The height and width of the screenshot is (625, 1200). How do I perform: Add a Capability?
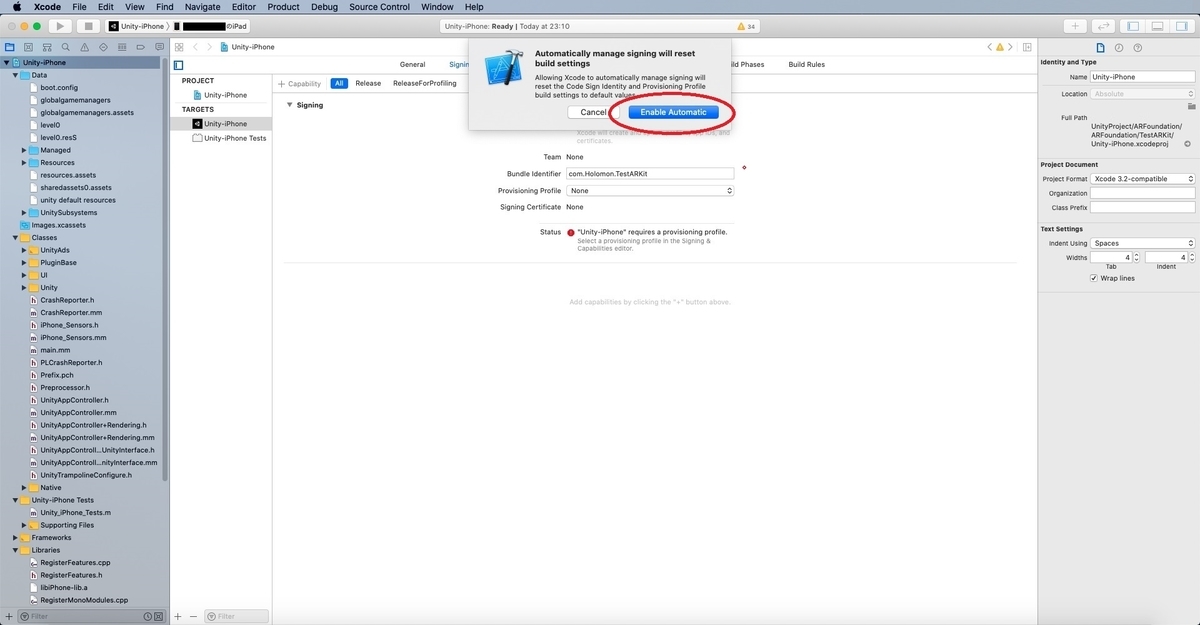[299, 84]
